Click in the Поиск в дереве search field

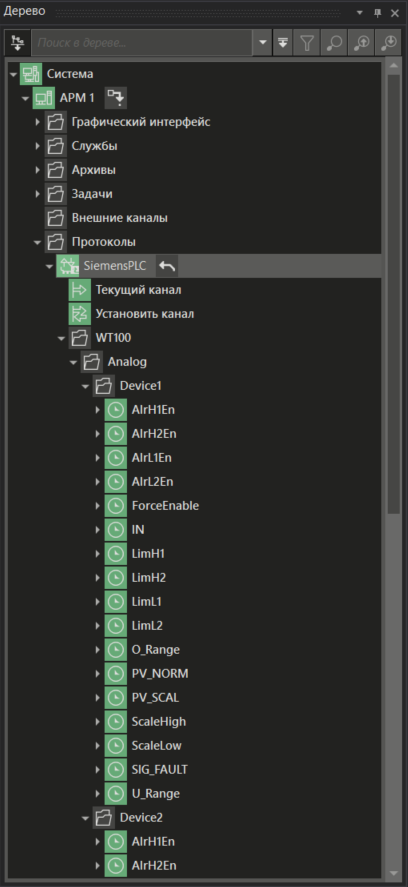pyautogui.click(x=141, y=44)
